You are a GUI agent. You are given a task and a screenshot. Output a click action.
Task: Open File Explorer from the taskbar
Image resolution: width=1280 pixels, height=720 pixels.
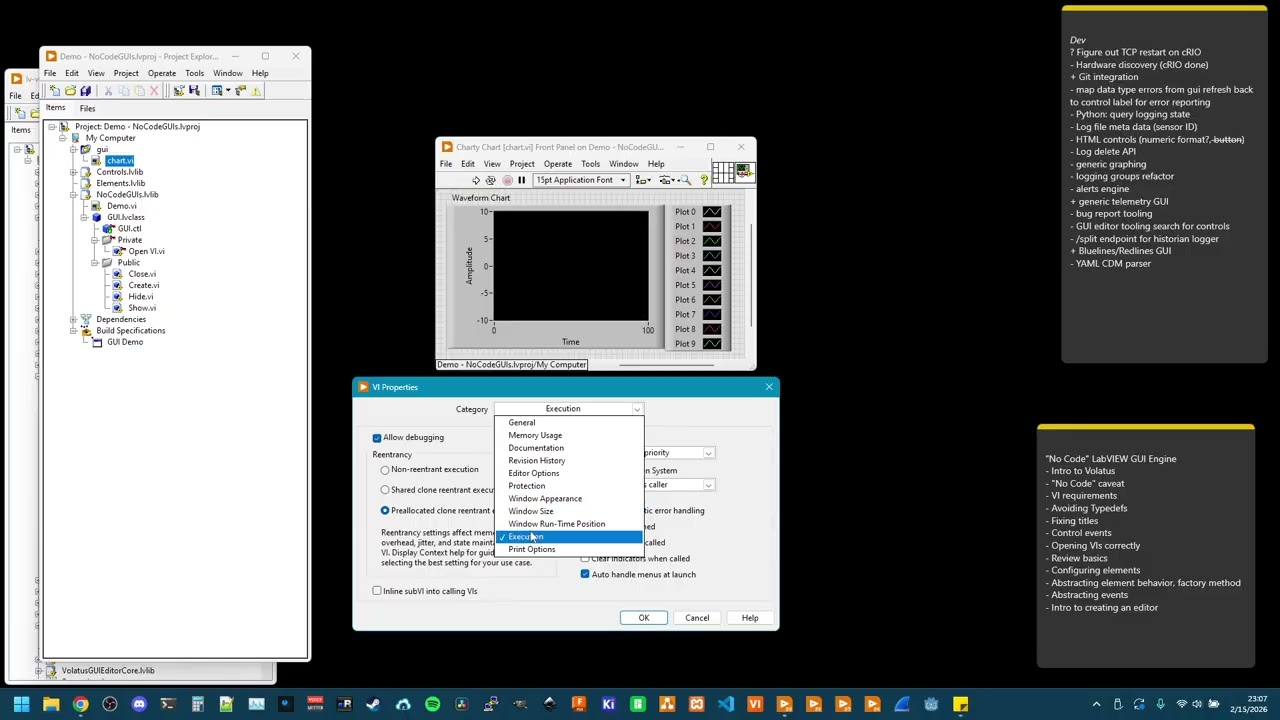point(51,704)
